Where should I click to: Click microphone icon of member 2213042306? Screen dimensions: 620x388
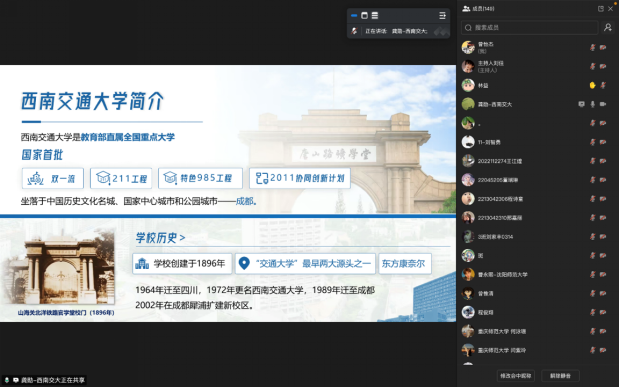pyautogui.click(x=592, y=199)
